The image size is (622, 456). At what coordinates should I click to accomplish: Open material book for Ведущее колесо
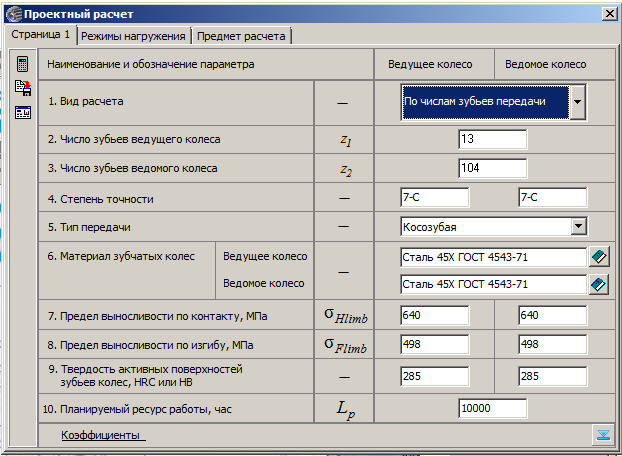[598, 257]
